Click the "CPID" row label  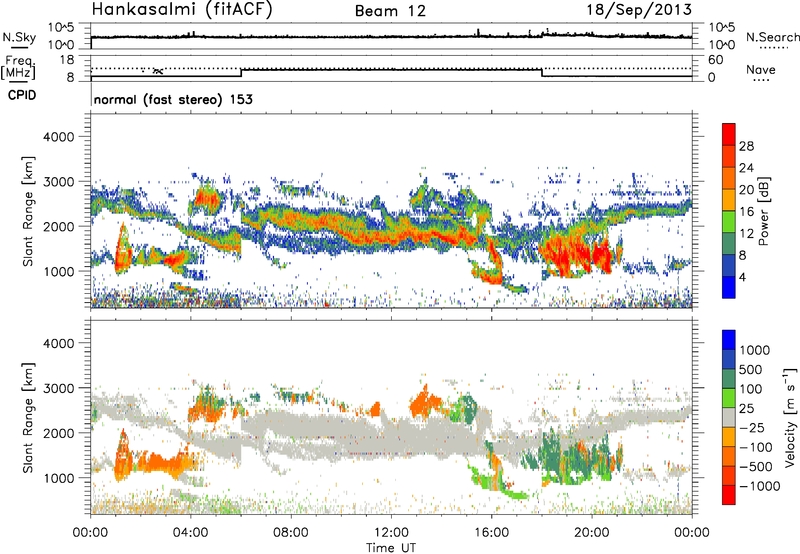tap(22, 95)
